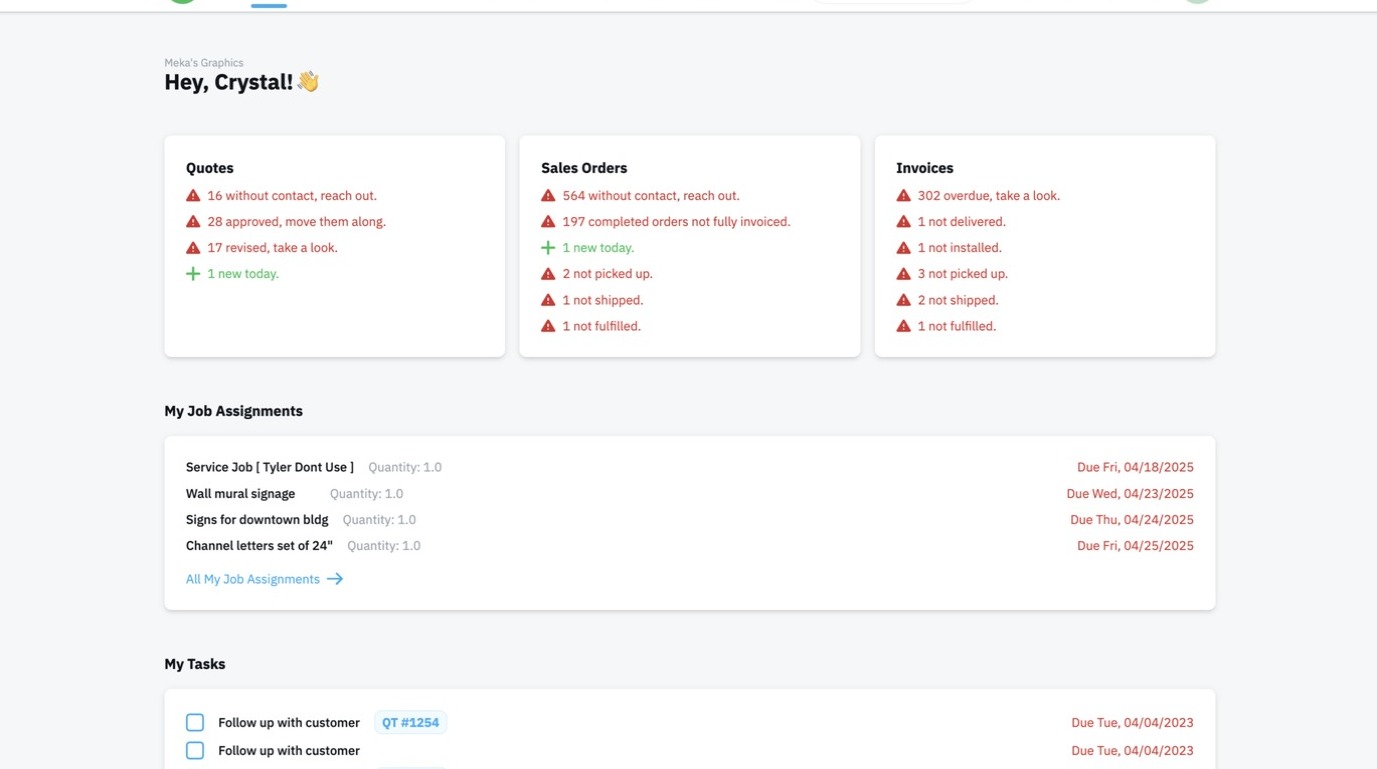1377x769 pixels.
Task: Open "Service Job [ Tyler Dont Use ]" assignment
Action: click(x=270, y=467)
